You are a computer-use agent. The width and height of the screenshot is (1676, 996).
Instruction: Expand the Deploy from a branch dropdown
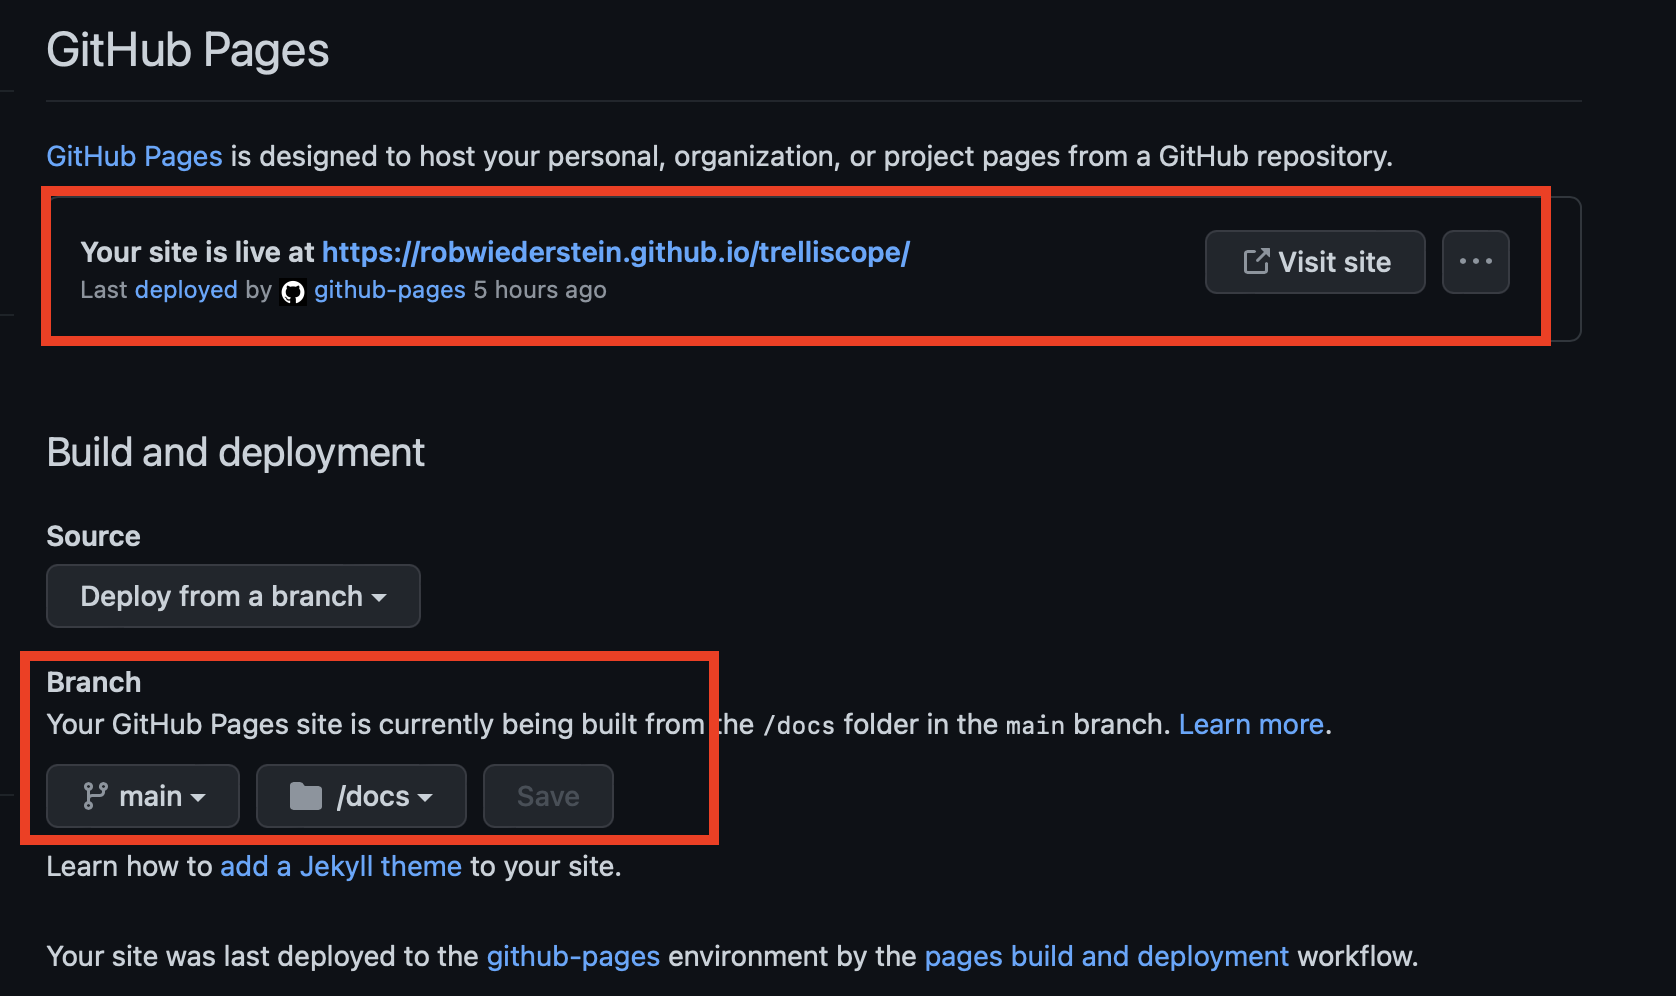click(233, 596)
